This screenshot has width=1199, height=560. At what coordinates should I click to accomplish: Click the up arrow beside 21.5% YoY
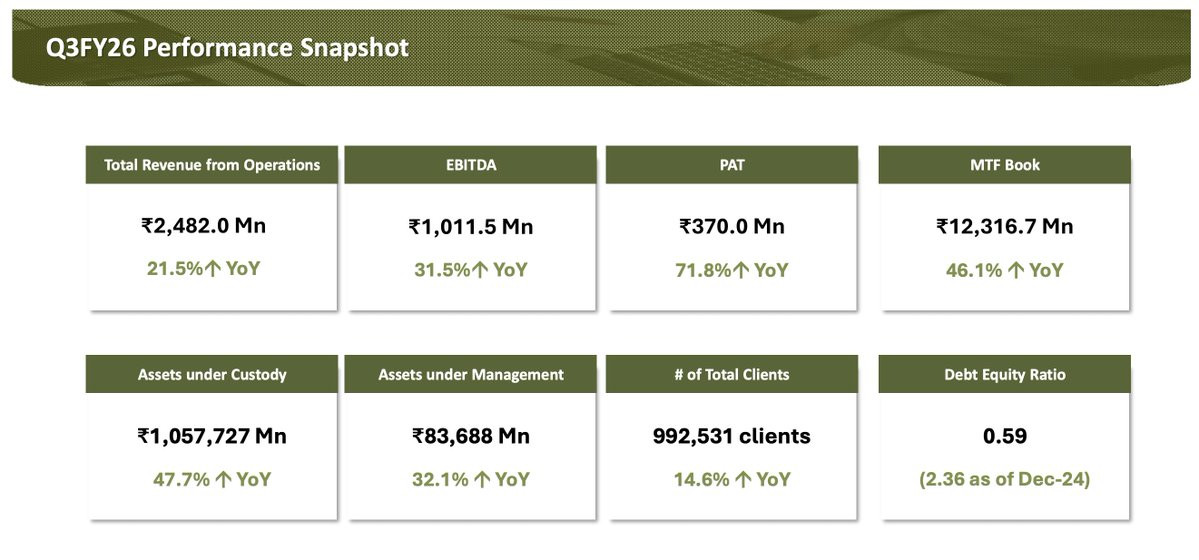[213, 270]
